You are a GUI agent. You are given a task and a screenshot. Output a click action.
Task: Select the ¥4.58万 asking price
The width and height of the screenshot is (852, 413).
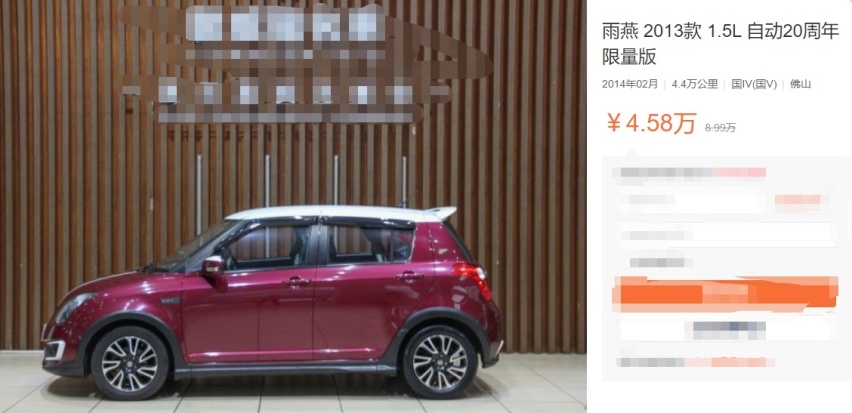click(651, 123)
